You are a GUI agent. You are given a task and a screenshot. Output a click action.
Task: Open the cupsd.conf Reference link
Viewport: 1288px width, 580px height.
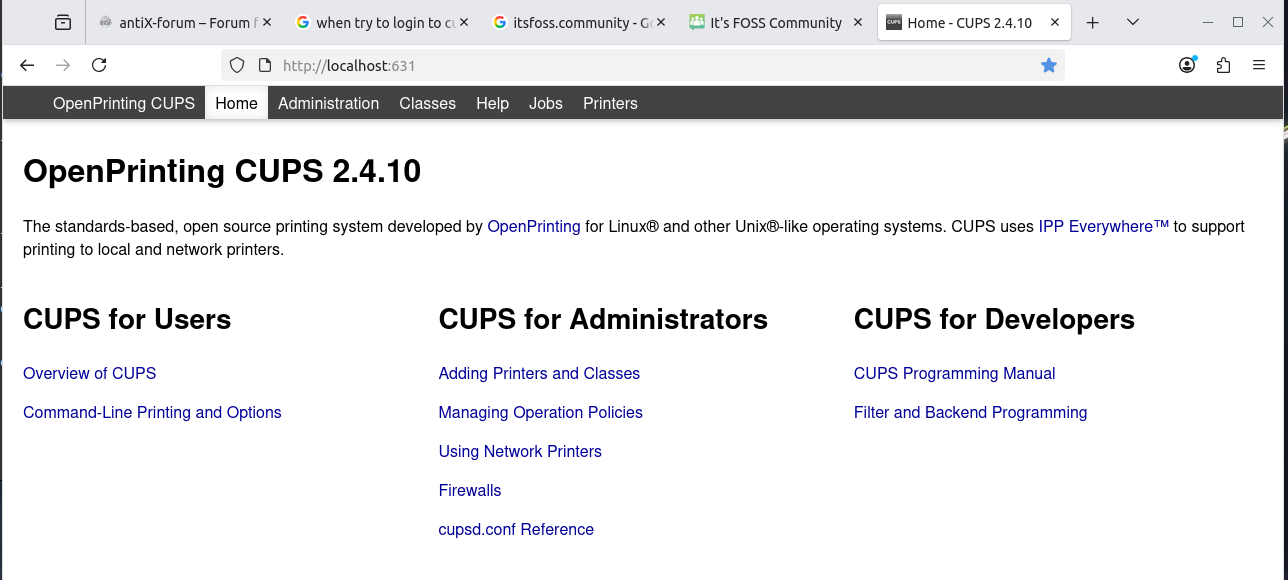pos(516,529)
